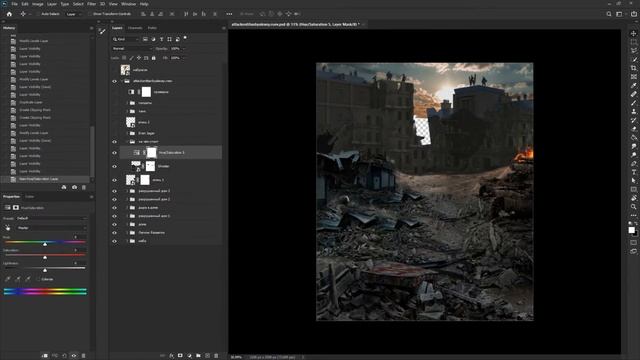Select the Type tool in the toolbar

pyautogui.click(x=633, y=172)
